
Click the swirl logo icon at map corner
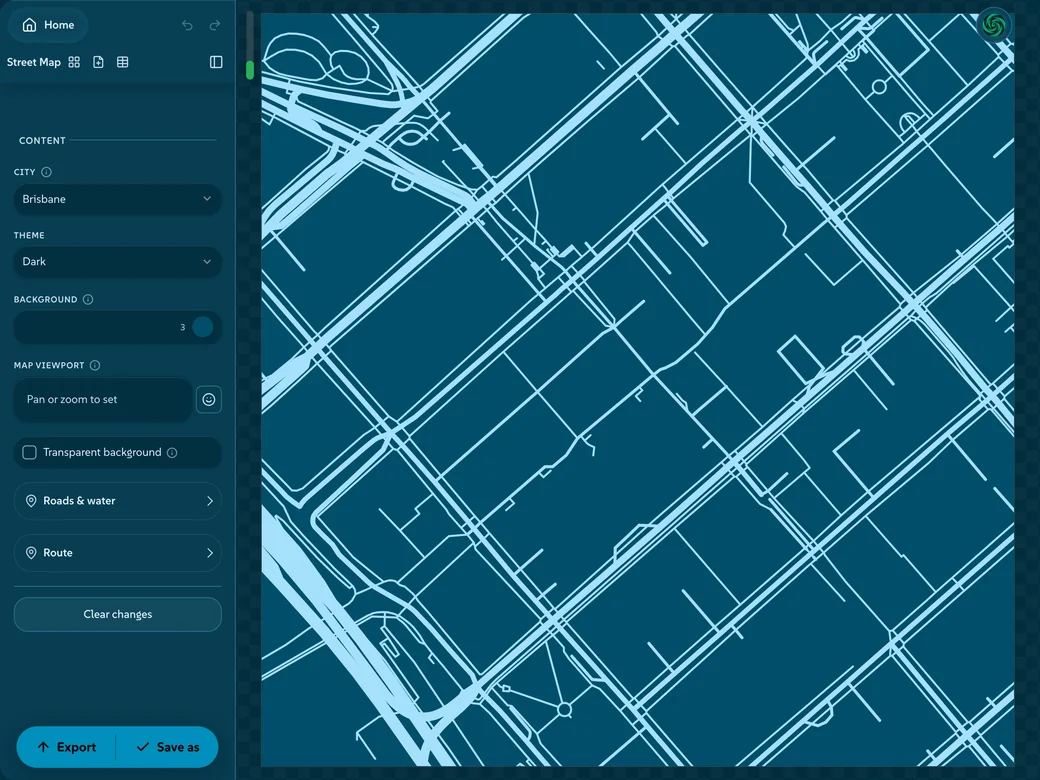coord(994,26)
